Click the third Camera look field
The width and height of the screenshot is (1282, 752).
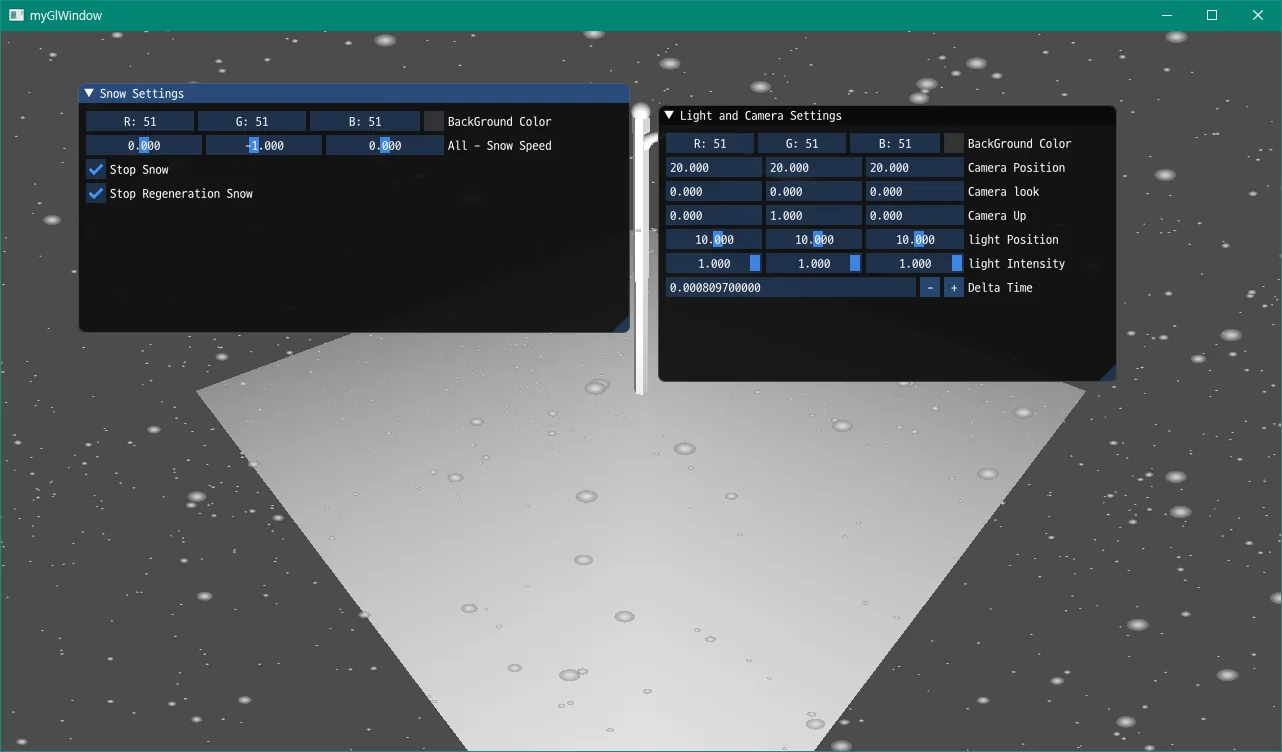[x=915, y=191]
